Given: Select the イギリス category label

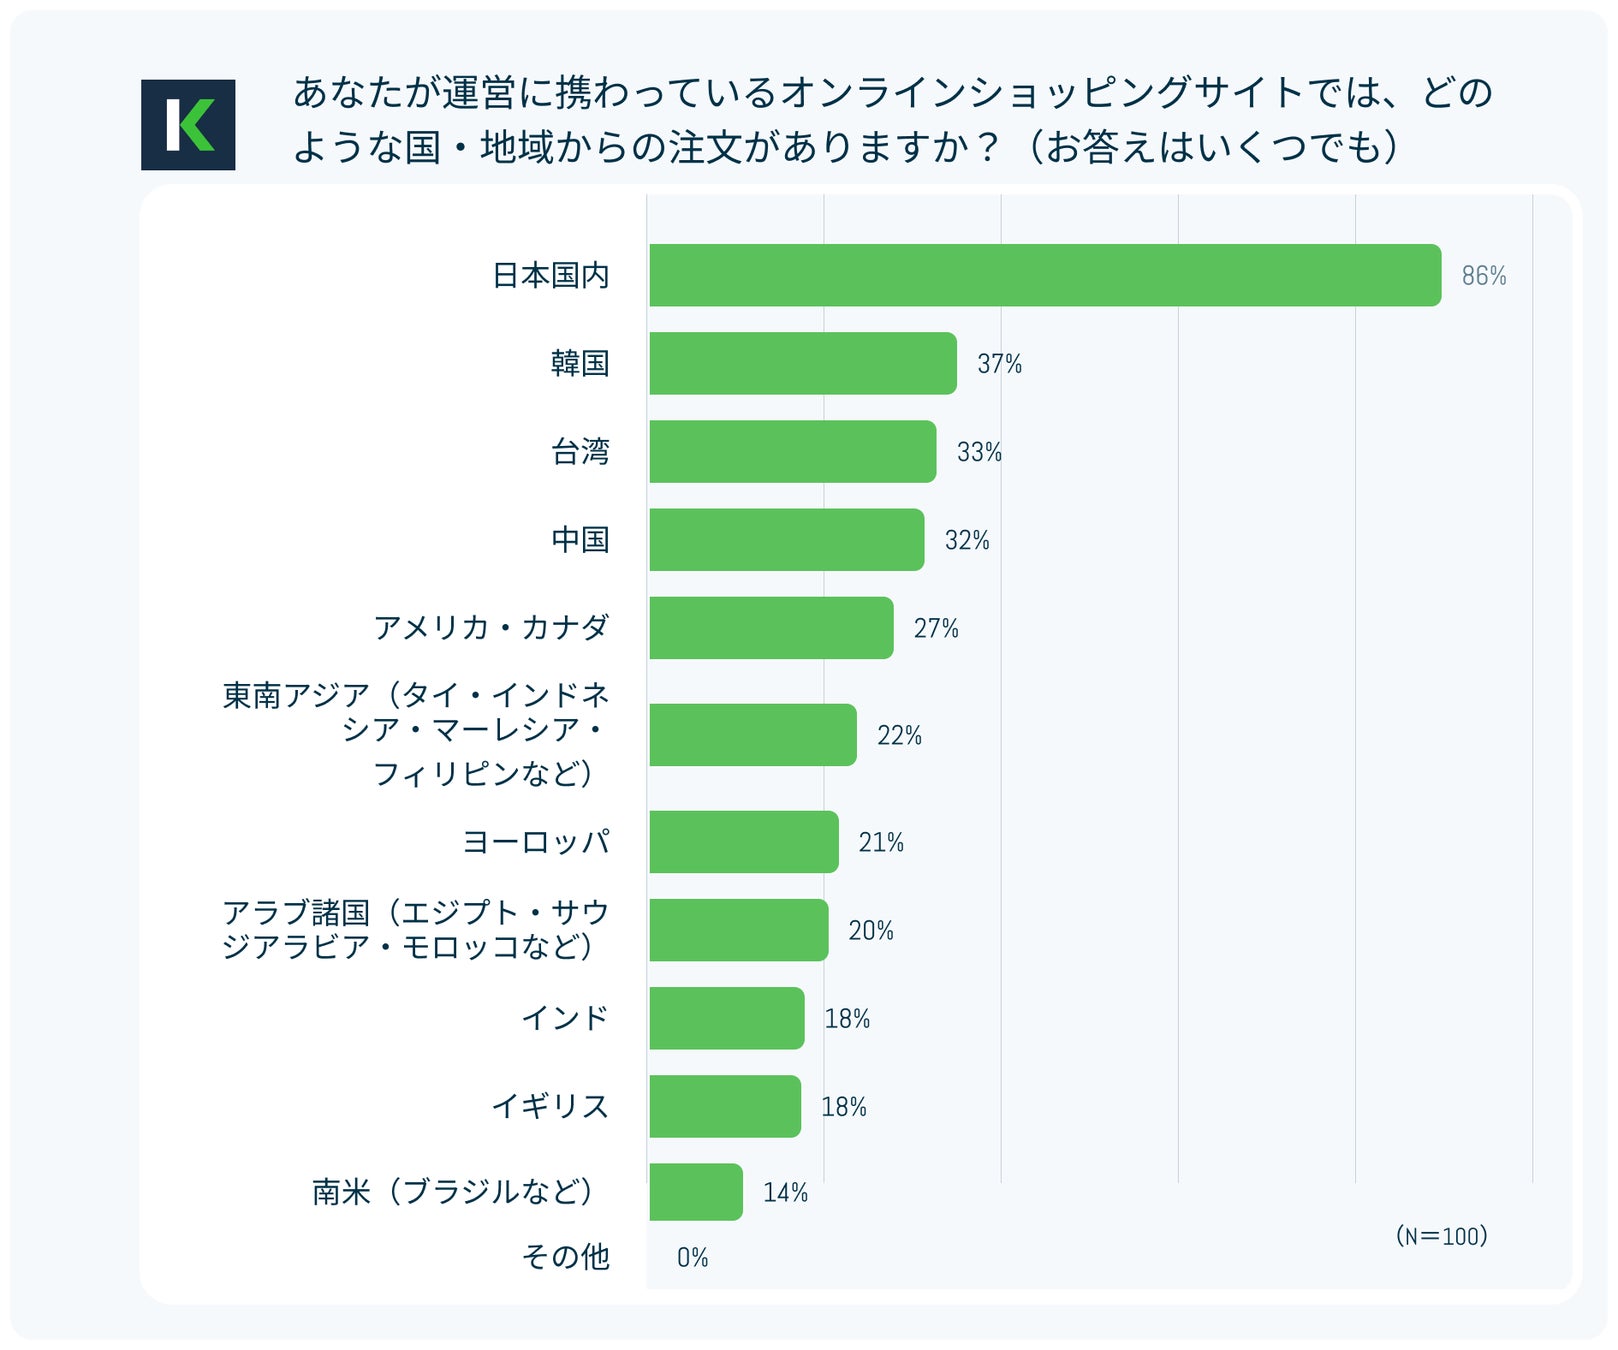Looking at the screenshot, I should click(x=550, y=1106).
